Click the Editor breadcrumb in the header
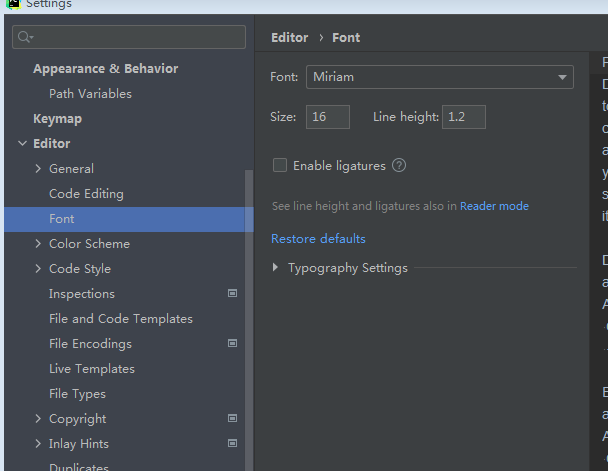Viewport: 608px width, 471px height. tap(290, 38)
